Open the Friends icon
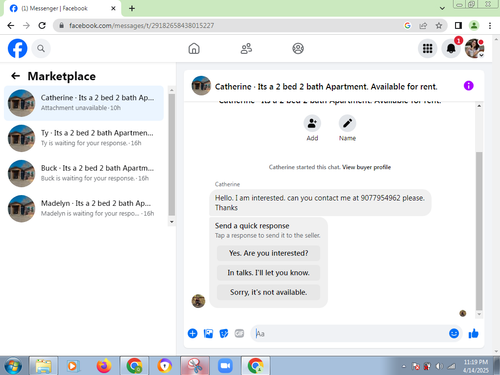The width and height of the screenshot is (500, 375). pos(246,49)
